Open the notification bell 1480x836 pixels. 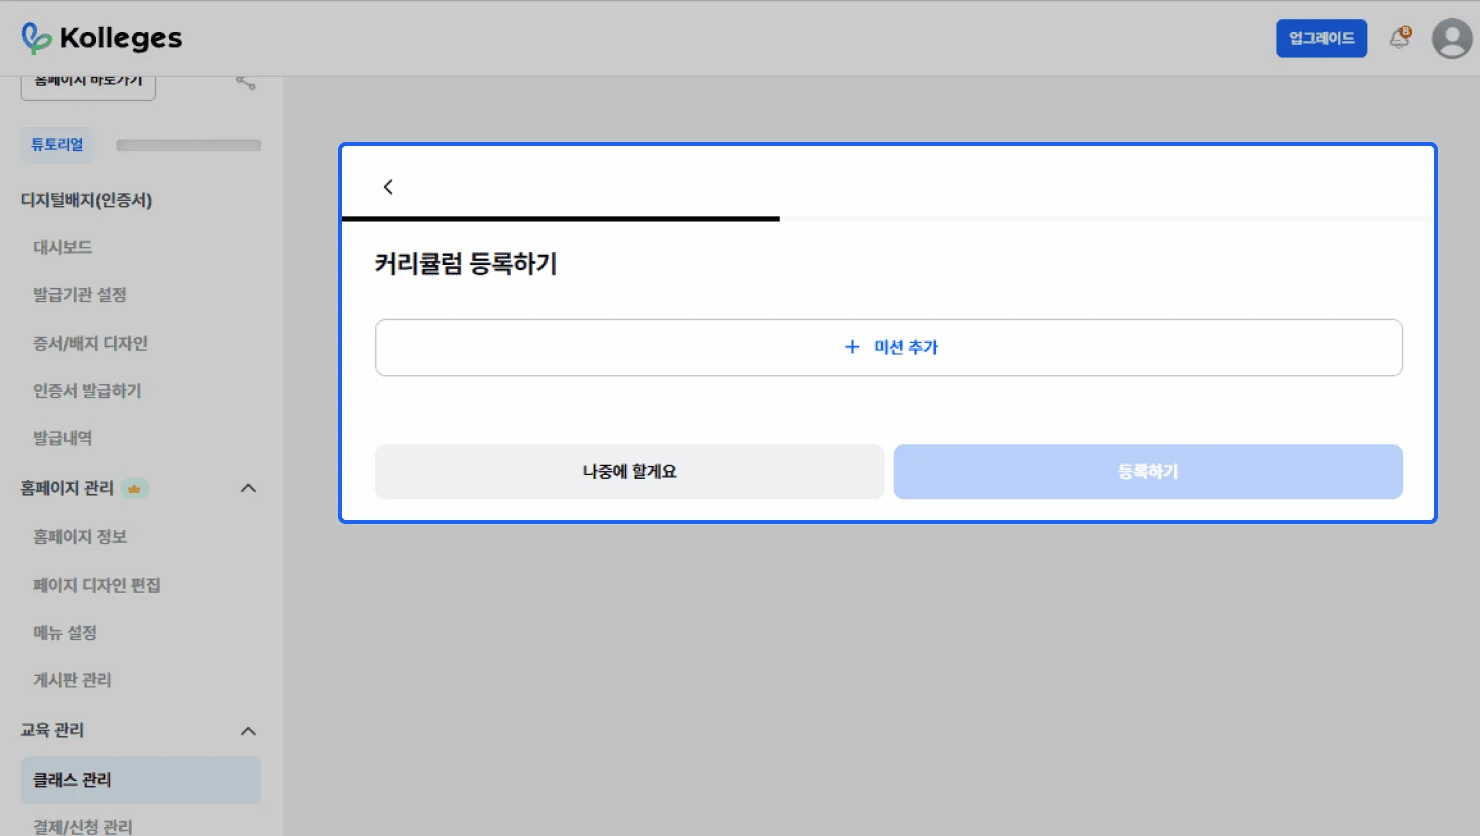click(1399, 38)
